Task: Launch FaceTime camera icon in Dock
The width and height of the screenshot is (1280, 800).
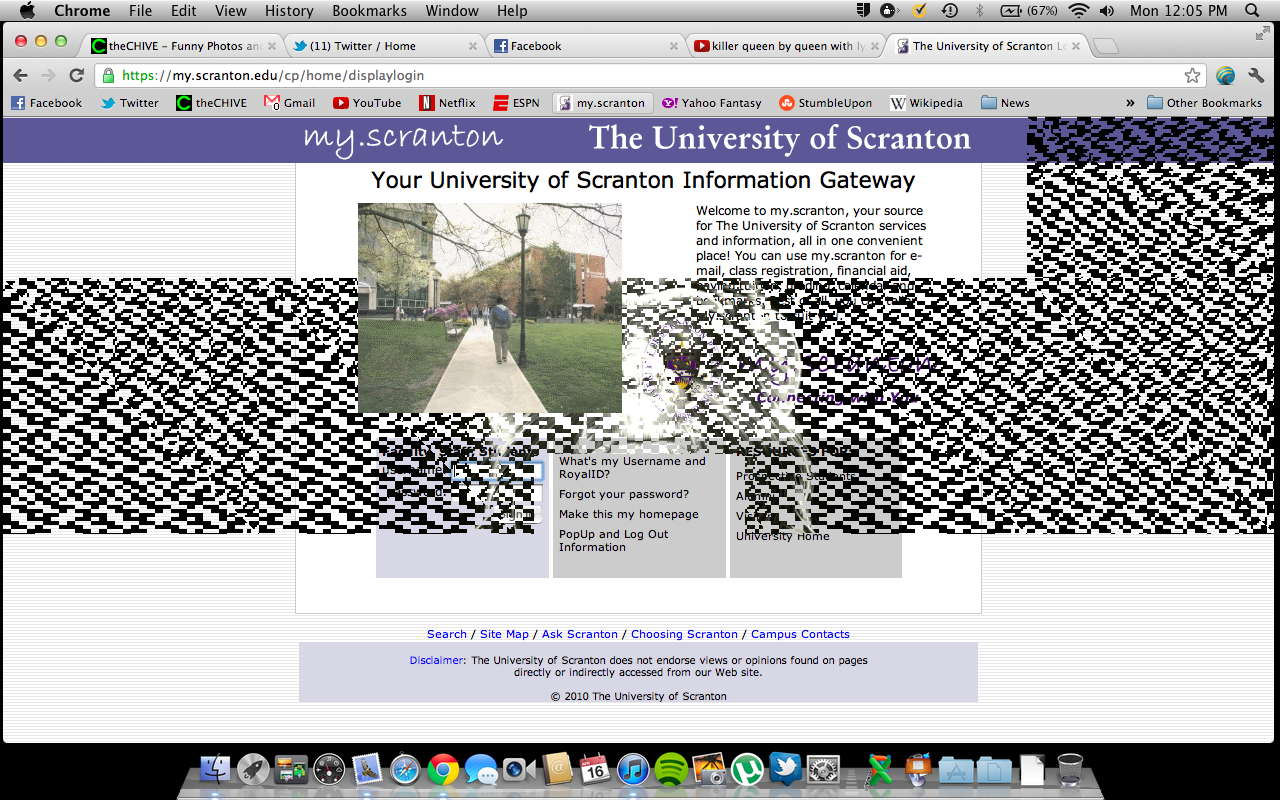Action: coord(519,768)
